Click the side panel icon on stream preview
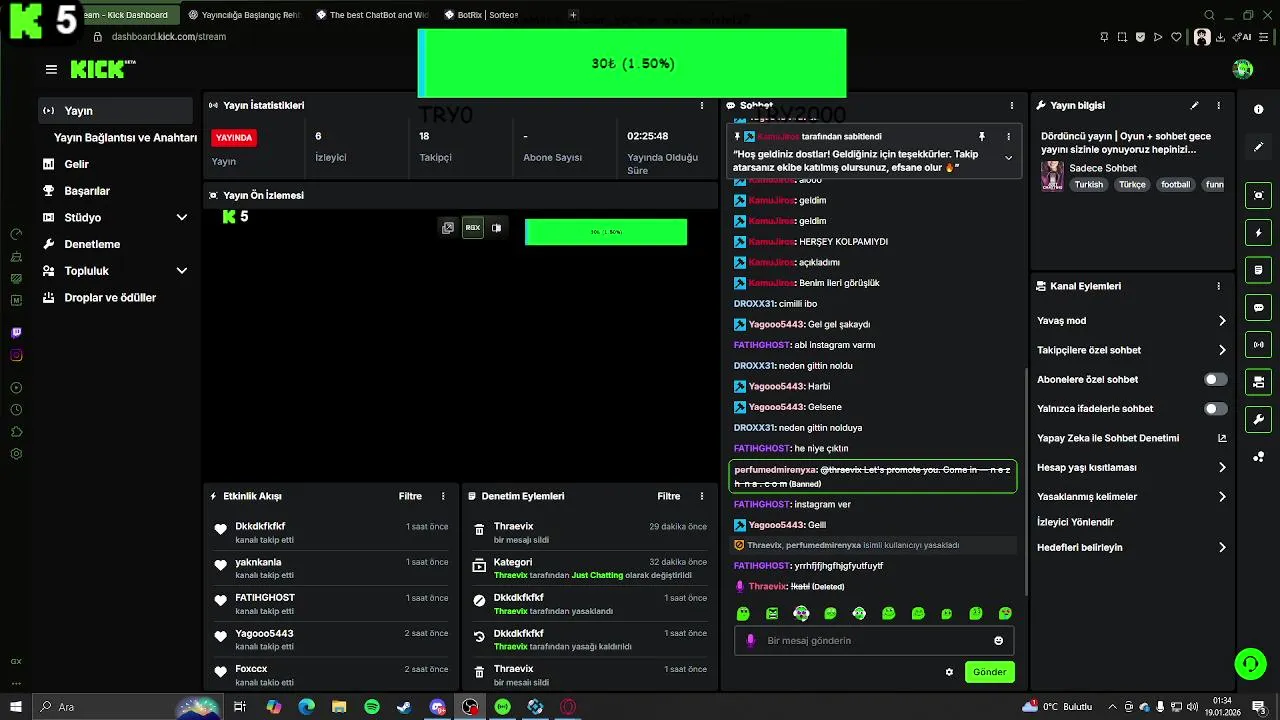This screenshot has height=720, width=1280. coord(496,228)
